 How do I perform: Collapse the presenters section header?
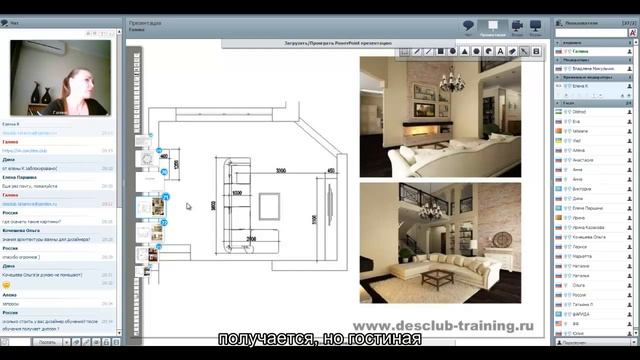tap(594, 43)
